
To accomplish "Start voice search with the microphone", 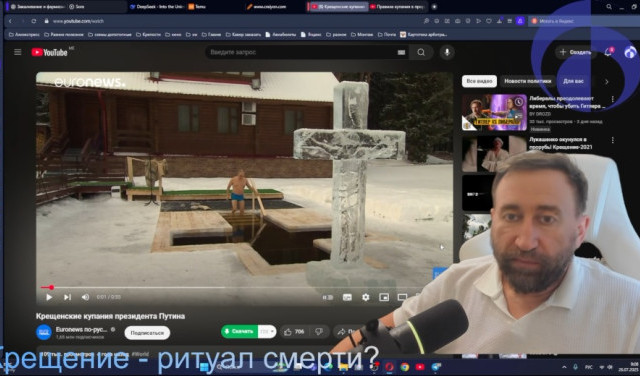I will point(447,52).
